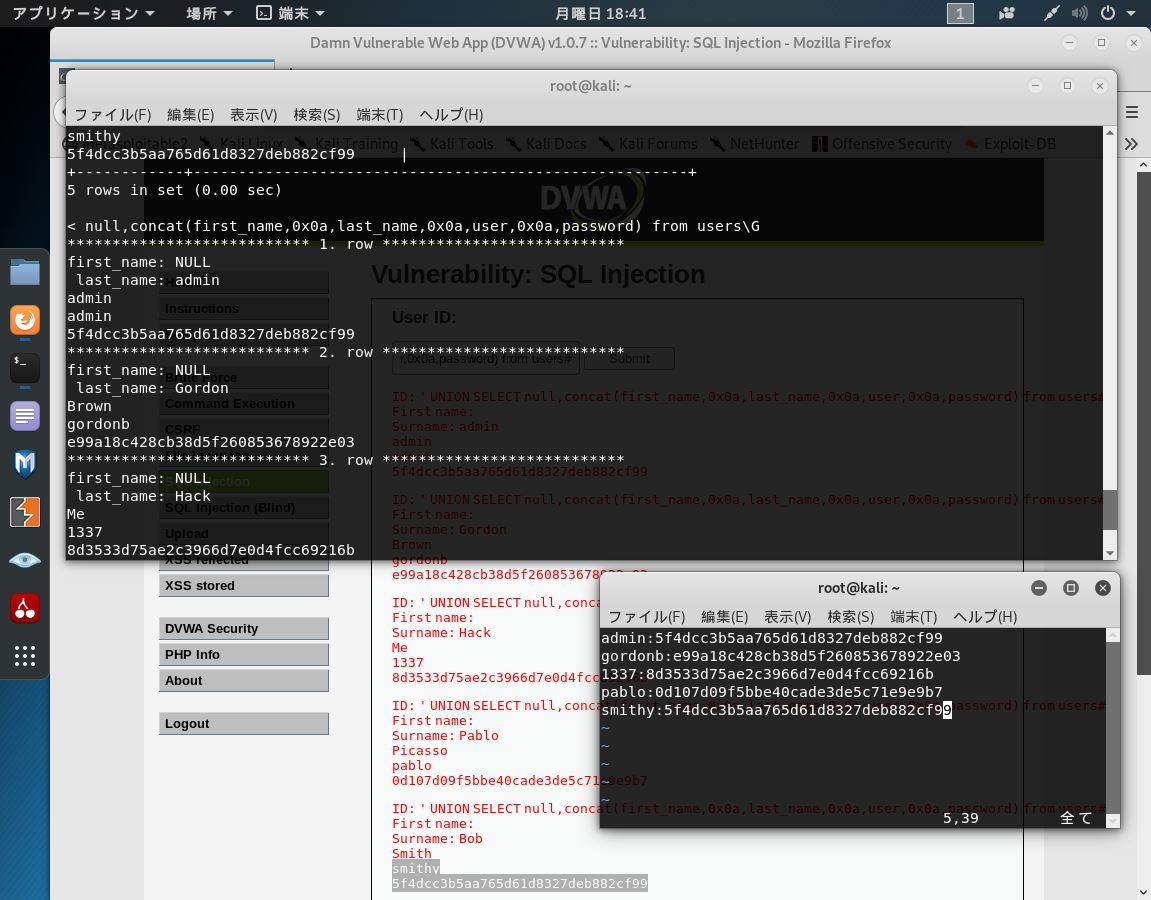
Task: Click the Firefox window title bar
Action: (600, 43)
